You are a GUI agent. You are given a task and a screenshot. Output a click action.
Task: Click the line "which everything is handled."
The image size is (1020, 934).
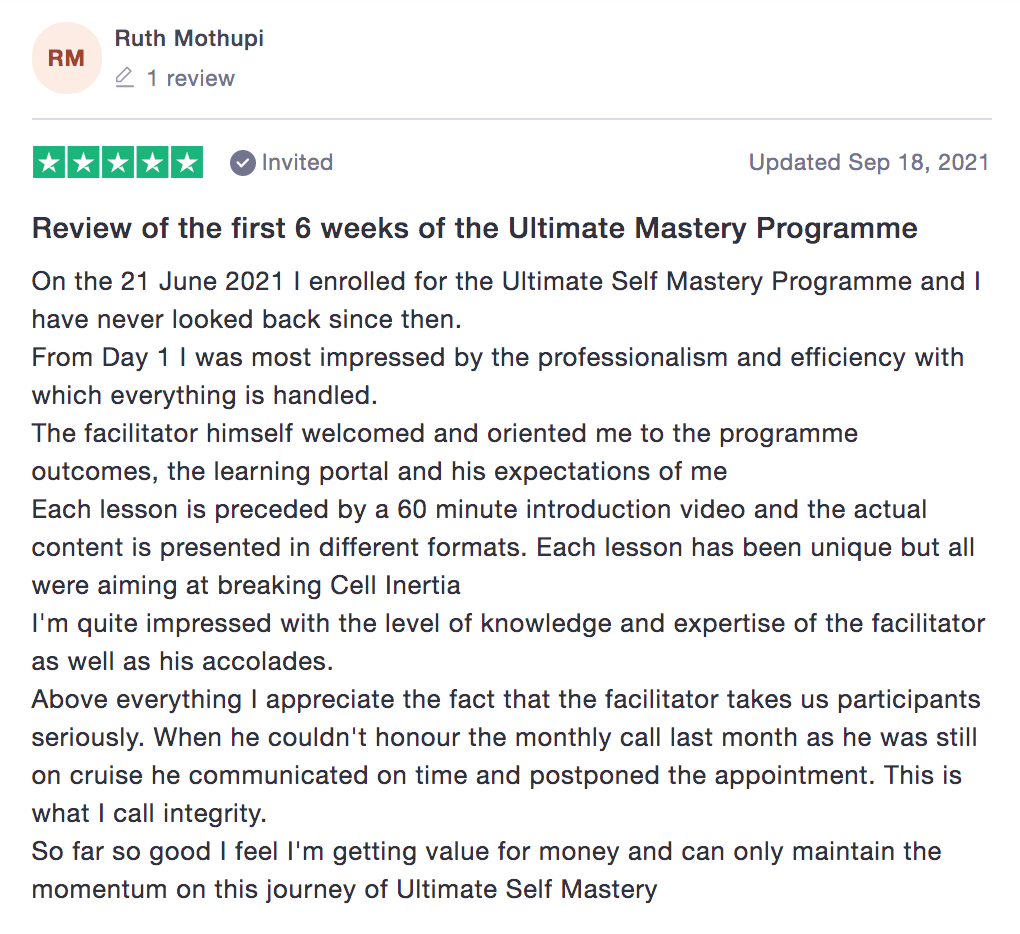(x=204, y=395)
